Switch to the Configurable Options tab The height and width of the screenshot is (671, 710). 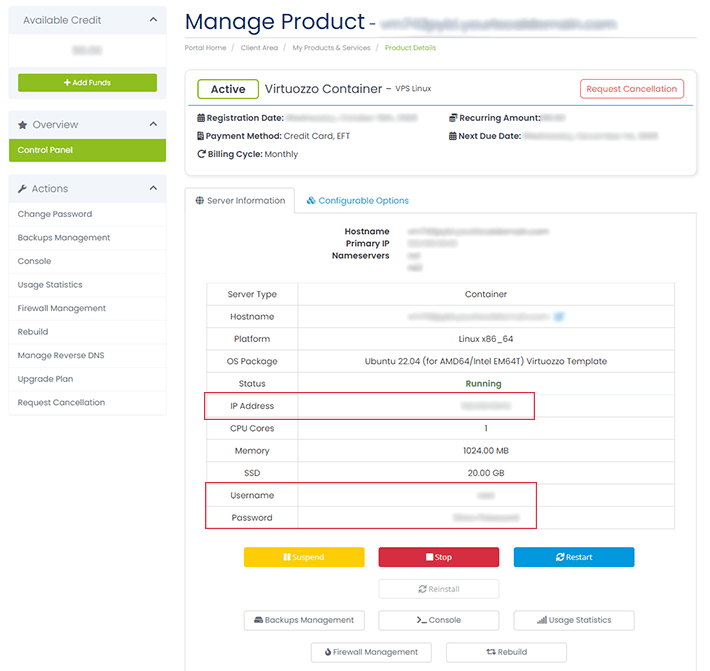point(358,201)
